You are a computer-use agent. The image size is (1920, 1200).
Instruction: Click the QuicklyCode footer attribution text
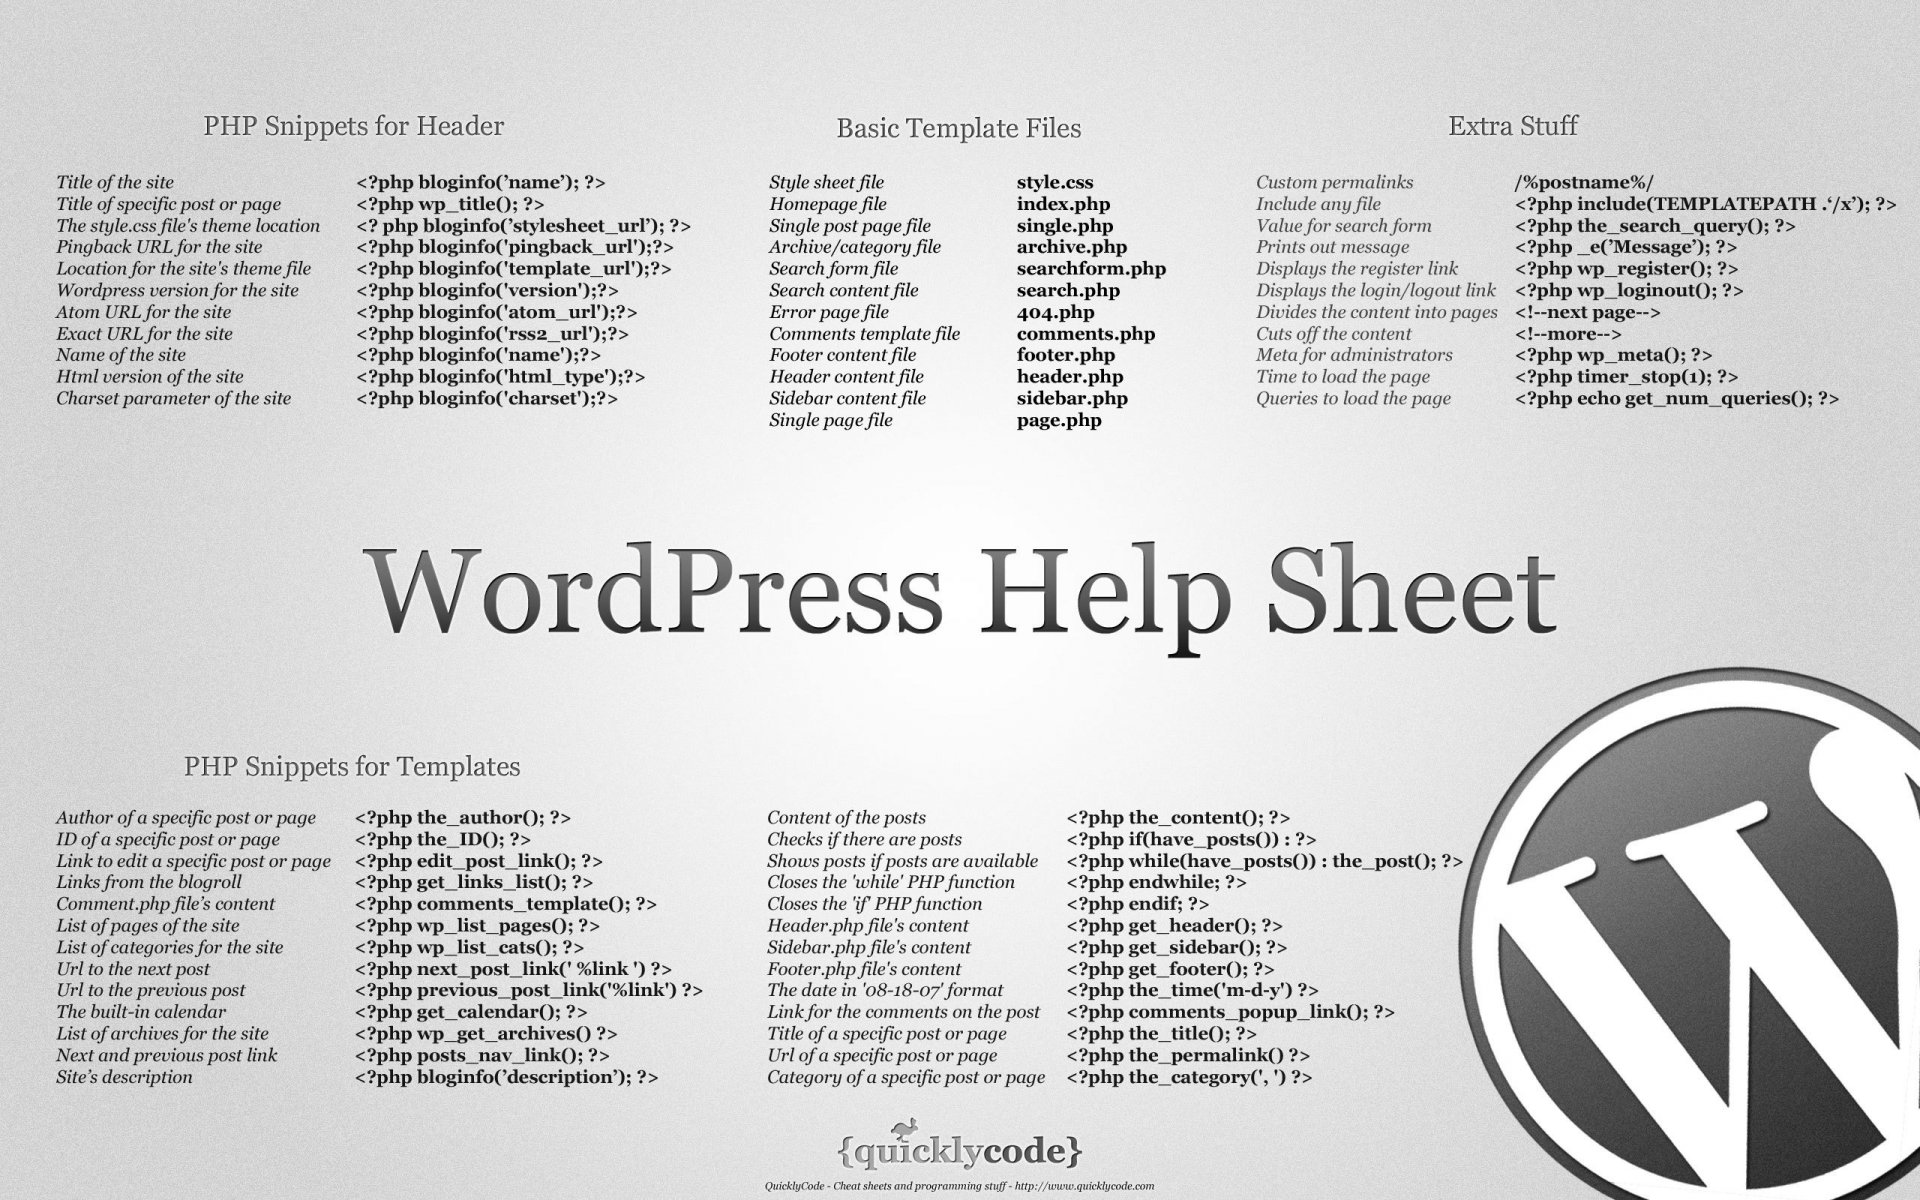(958, 1185)
